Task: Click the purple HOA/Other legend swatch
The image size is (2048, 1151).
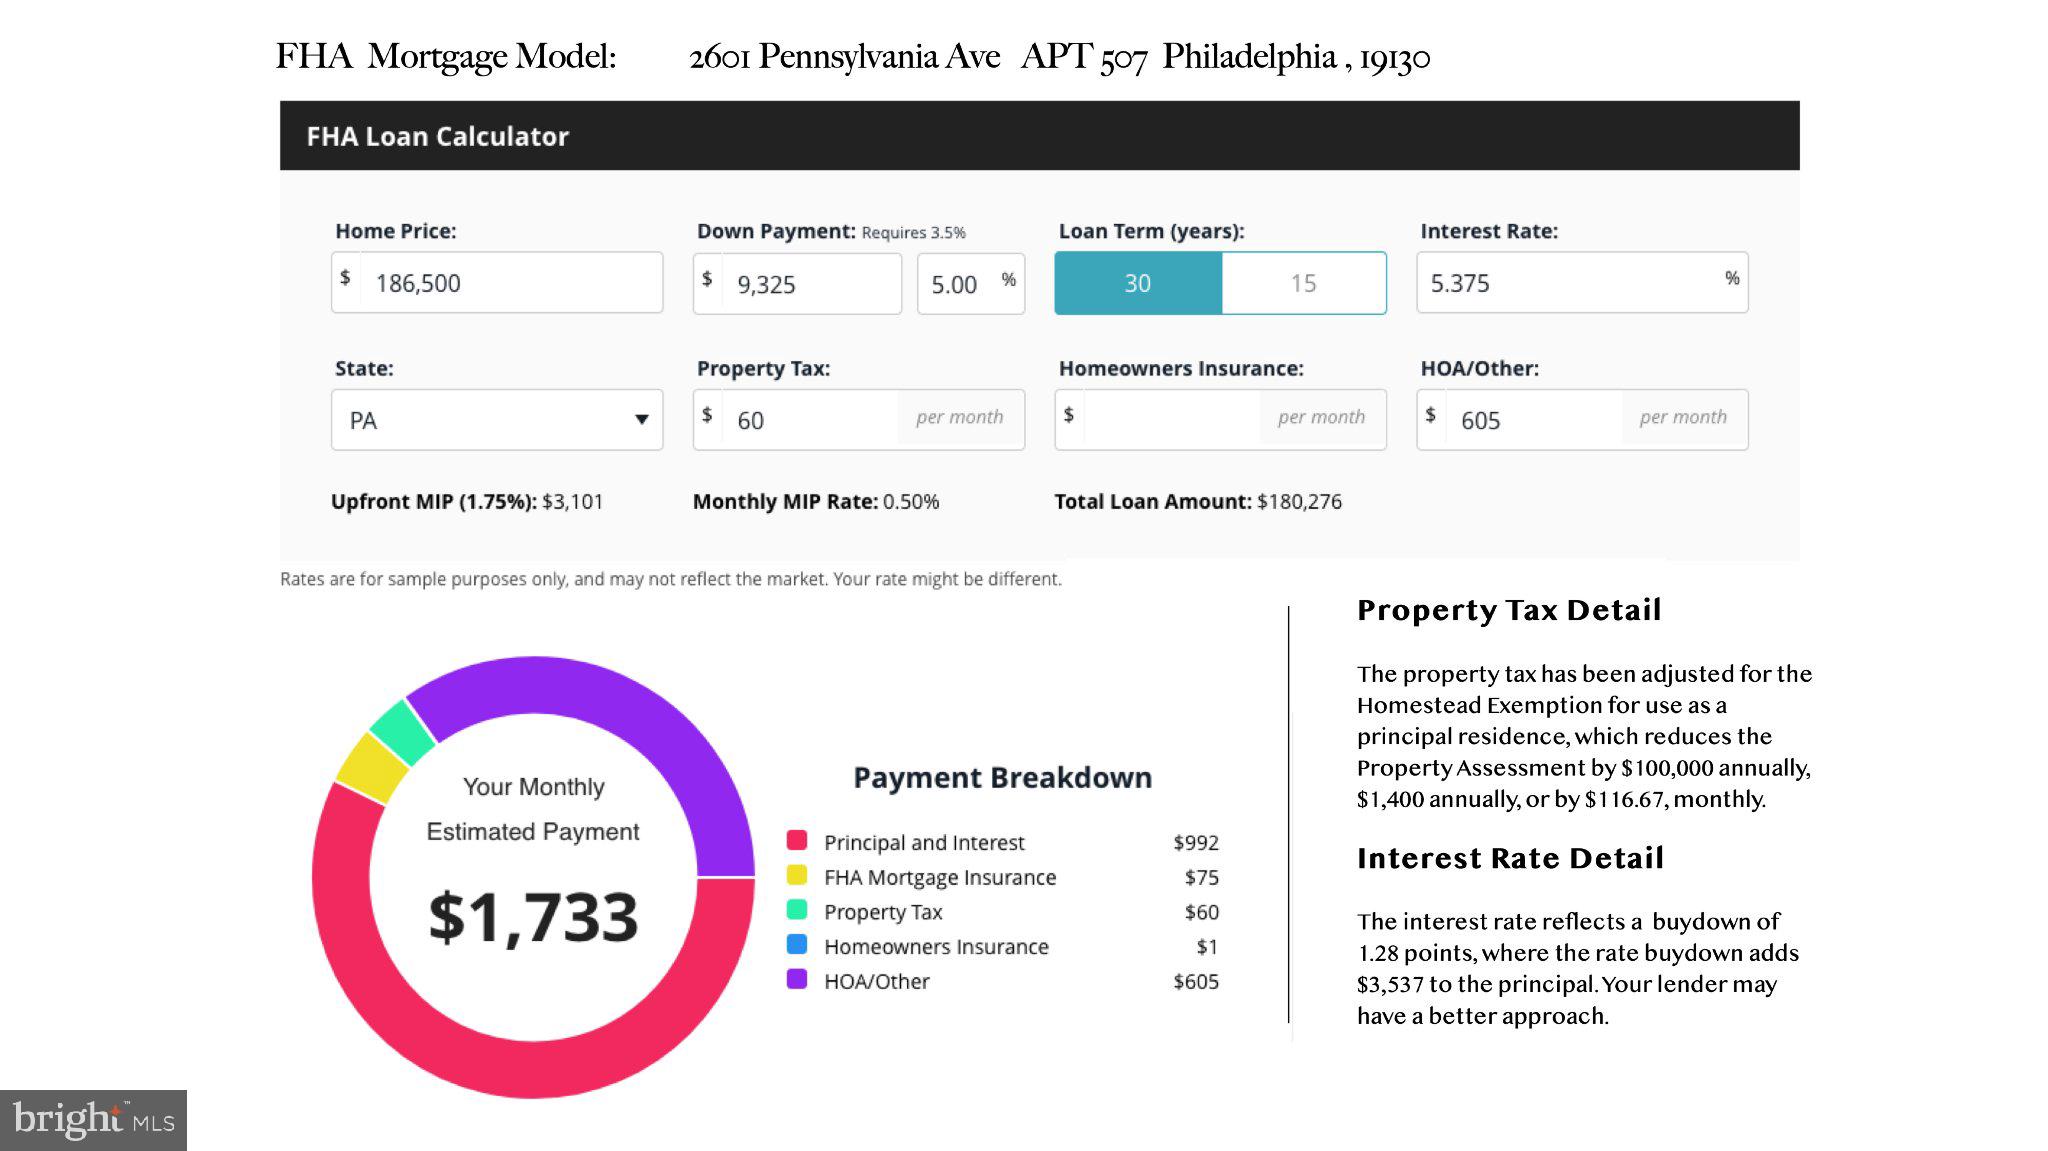Action: point(797,979)
